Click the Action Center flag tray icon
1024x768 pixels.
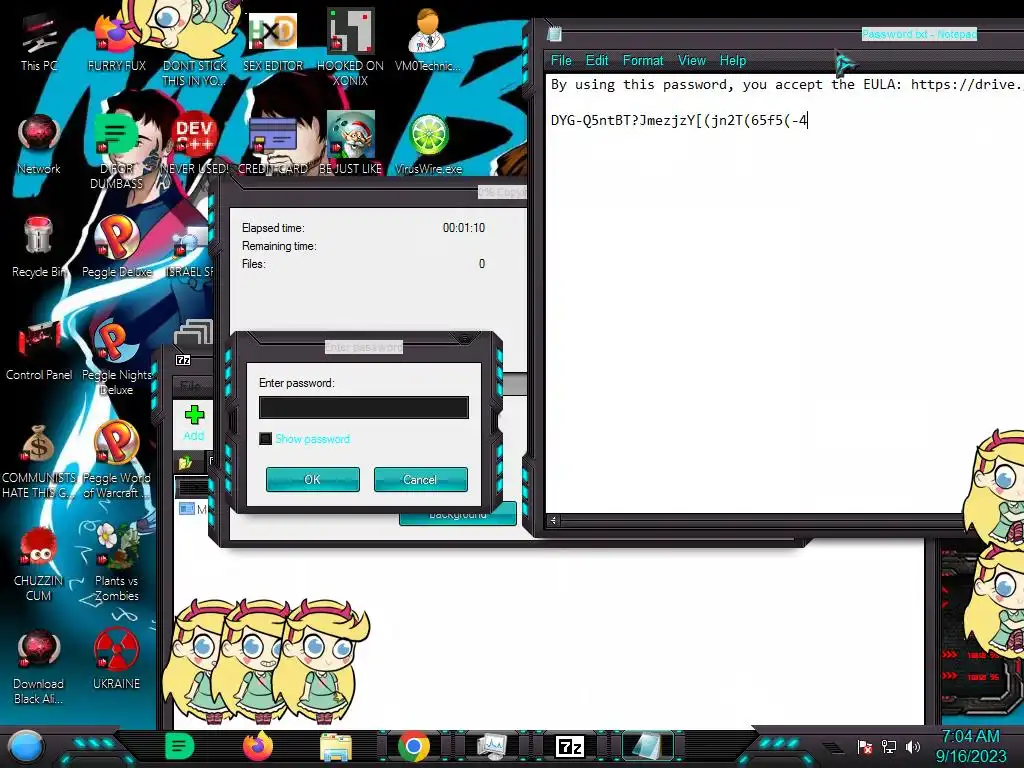point(865,747)
